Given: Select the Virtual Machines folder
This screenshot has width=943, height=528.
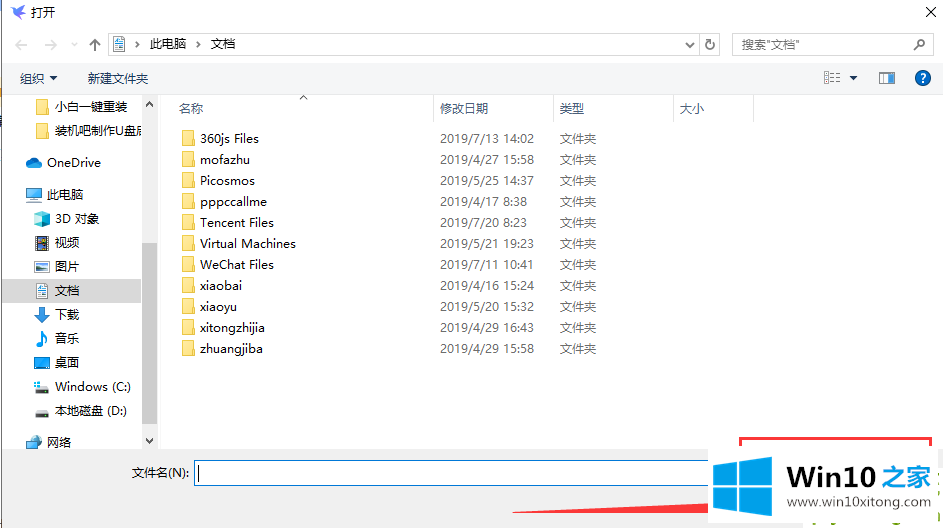Looking at the screenshot, I should click(x=247, y=244).
